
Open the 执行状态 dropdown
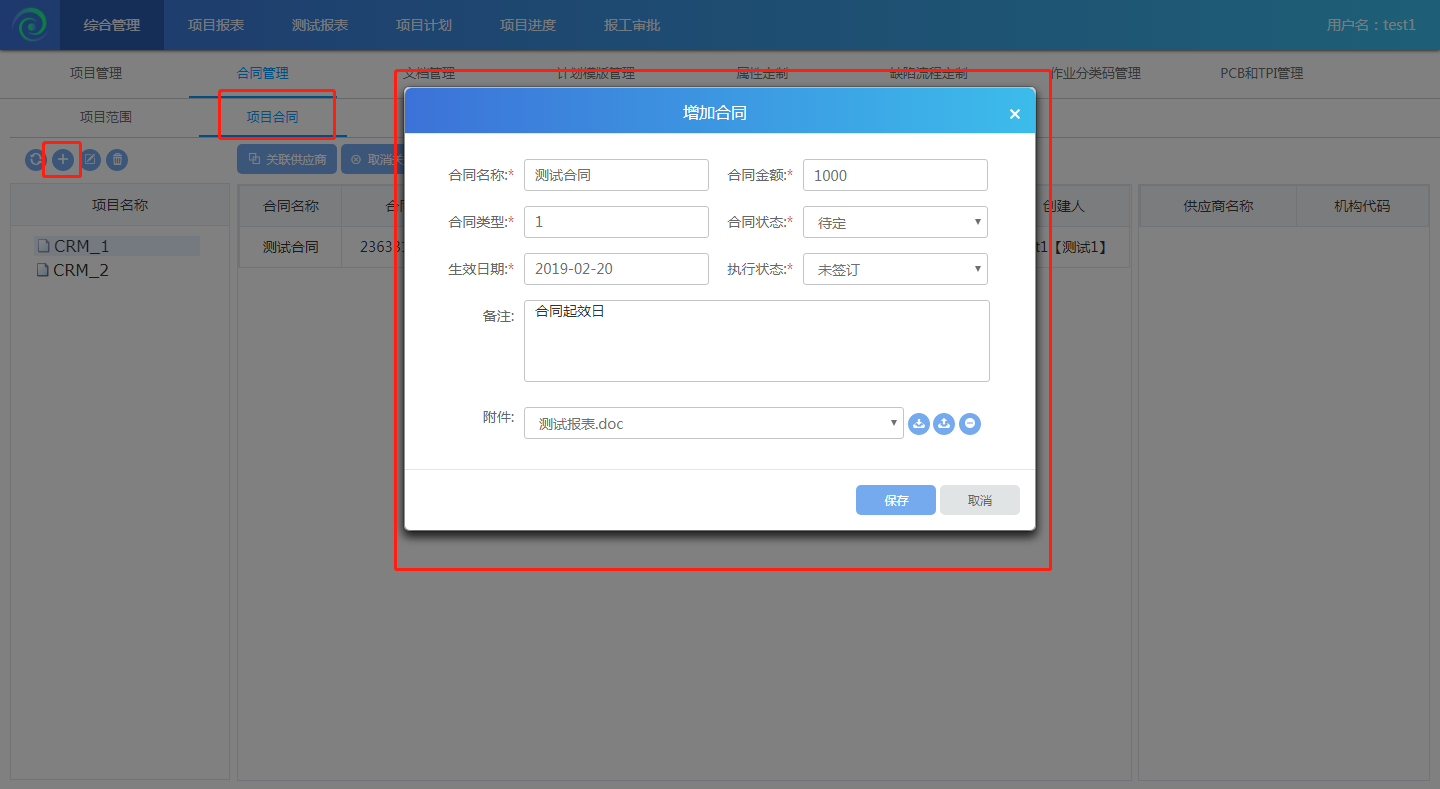895,269
